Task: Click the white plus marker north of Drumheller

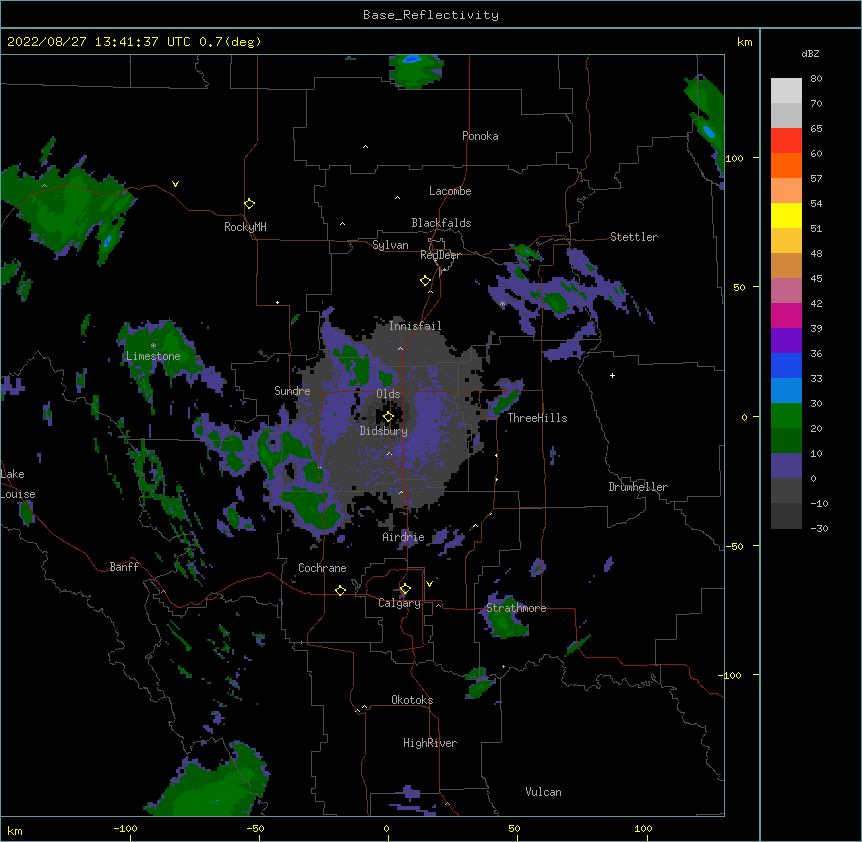Action: 612,375
